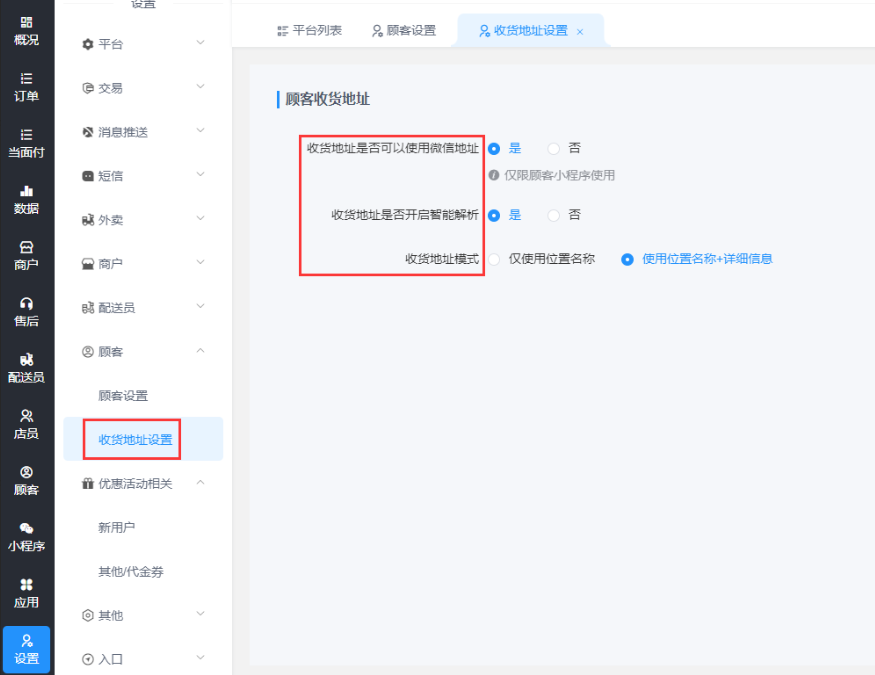
Task: Open the 概况 overview icon in sidebar
Action: (26, 31)
